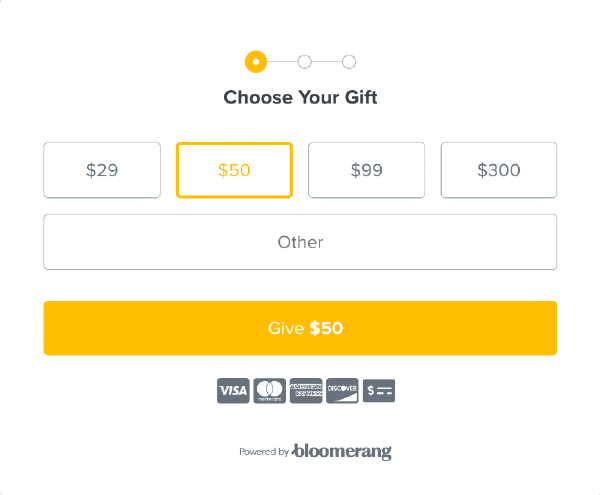Click the "Choose Your Gift" heading
Image resolution: width=600 pixels, height=495 pixels.
[300, 98]
